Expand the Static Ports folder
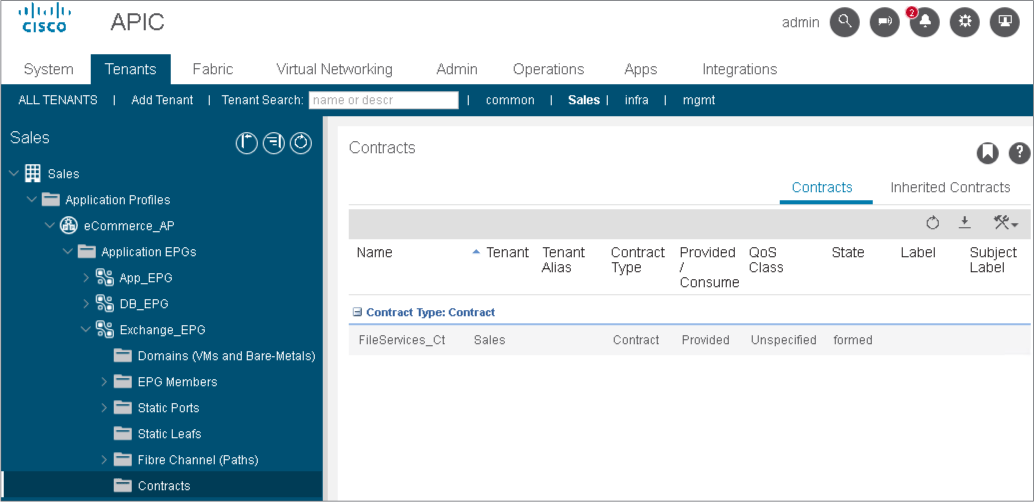Screen dimensions: 1034x502 tap(104, 408)
